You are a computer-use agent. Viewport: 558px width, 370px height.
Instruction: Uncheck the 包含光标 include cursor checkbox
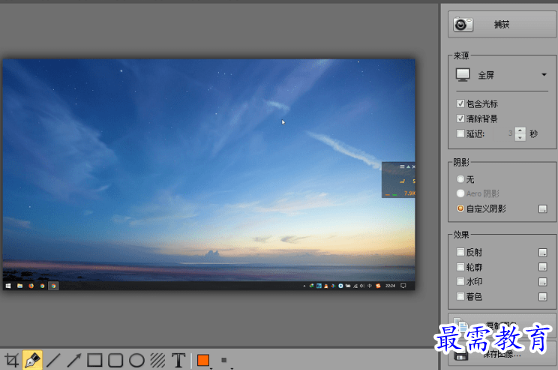pyautogui.click(x=460, y=104)
